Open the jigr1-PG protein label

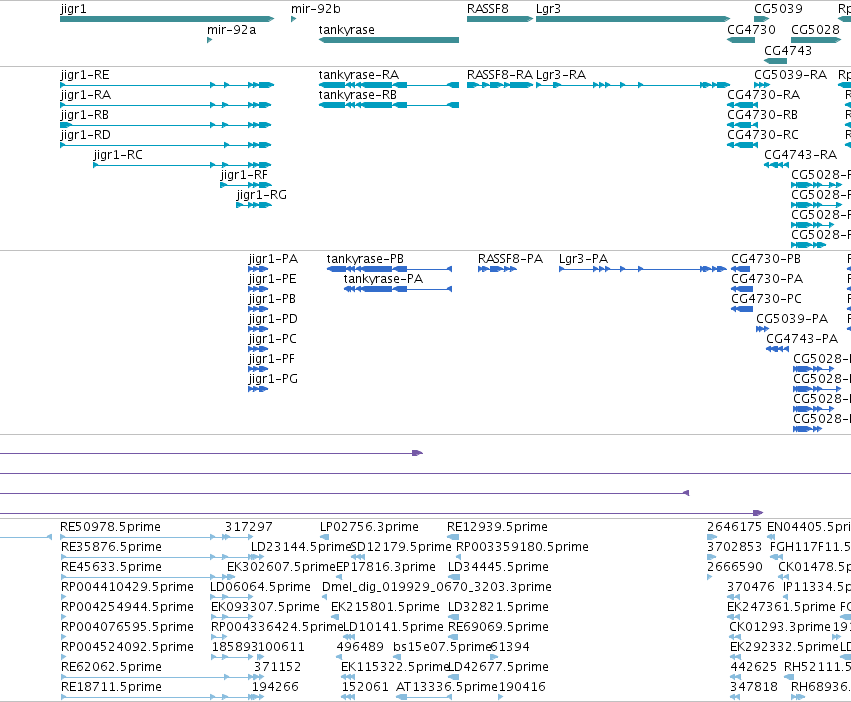(273, 379)
